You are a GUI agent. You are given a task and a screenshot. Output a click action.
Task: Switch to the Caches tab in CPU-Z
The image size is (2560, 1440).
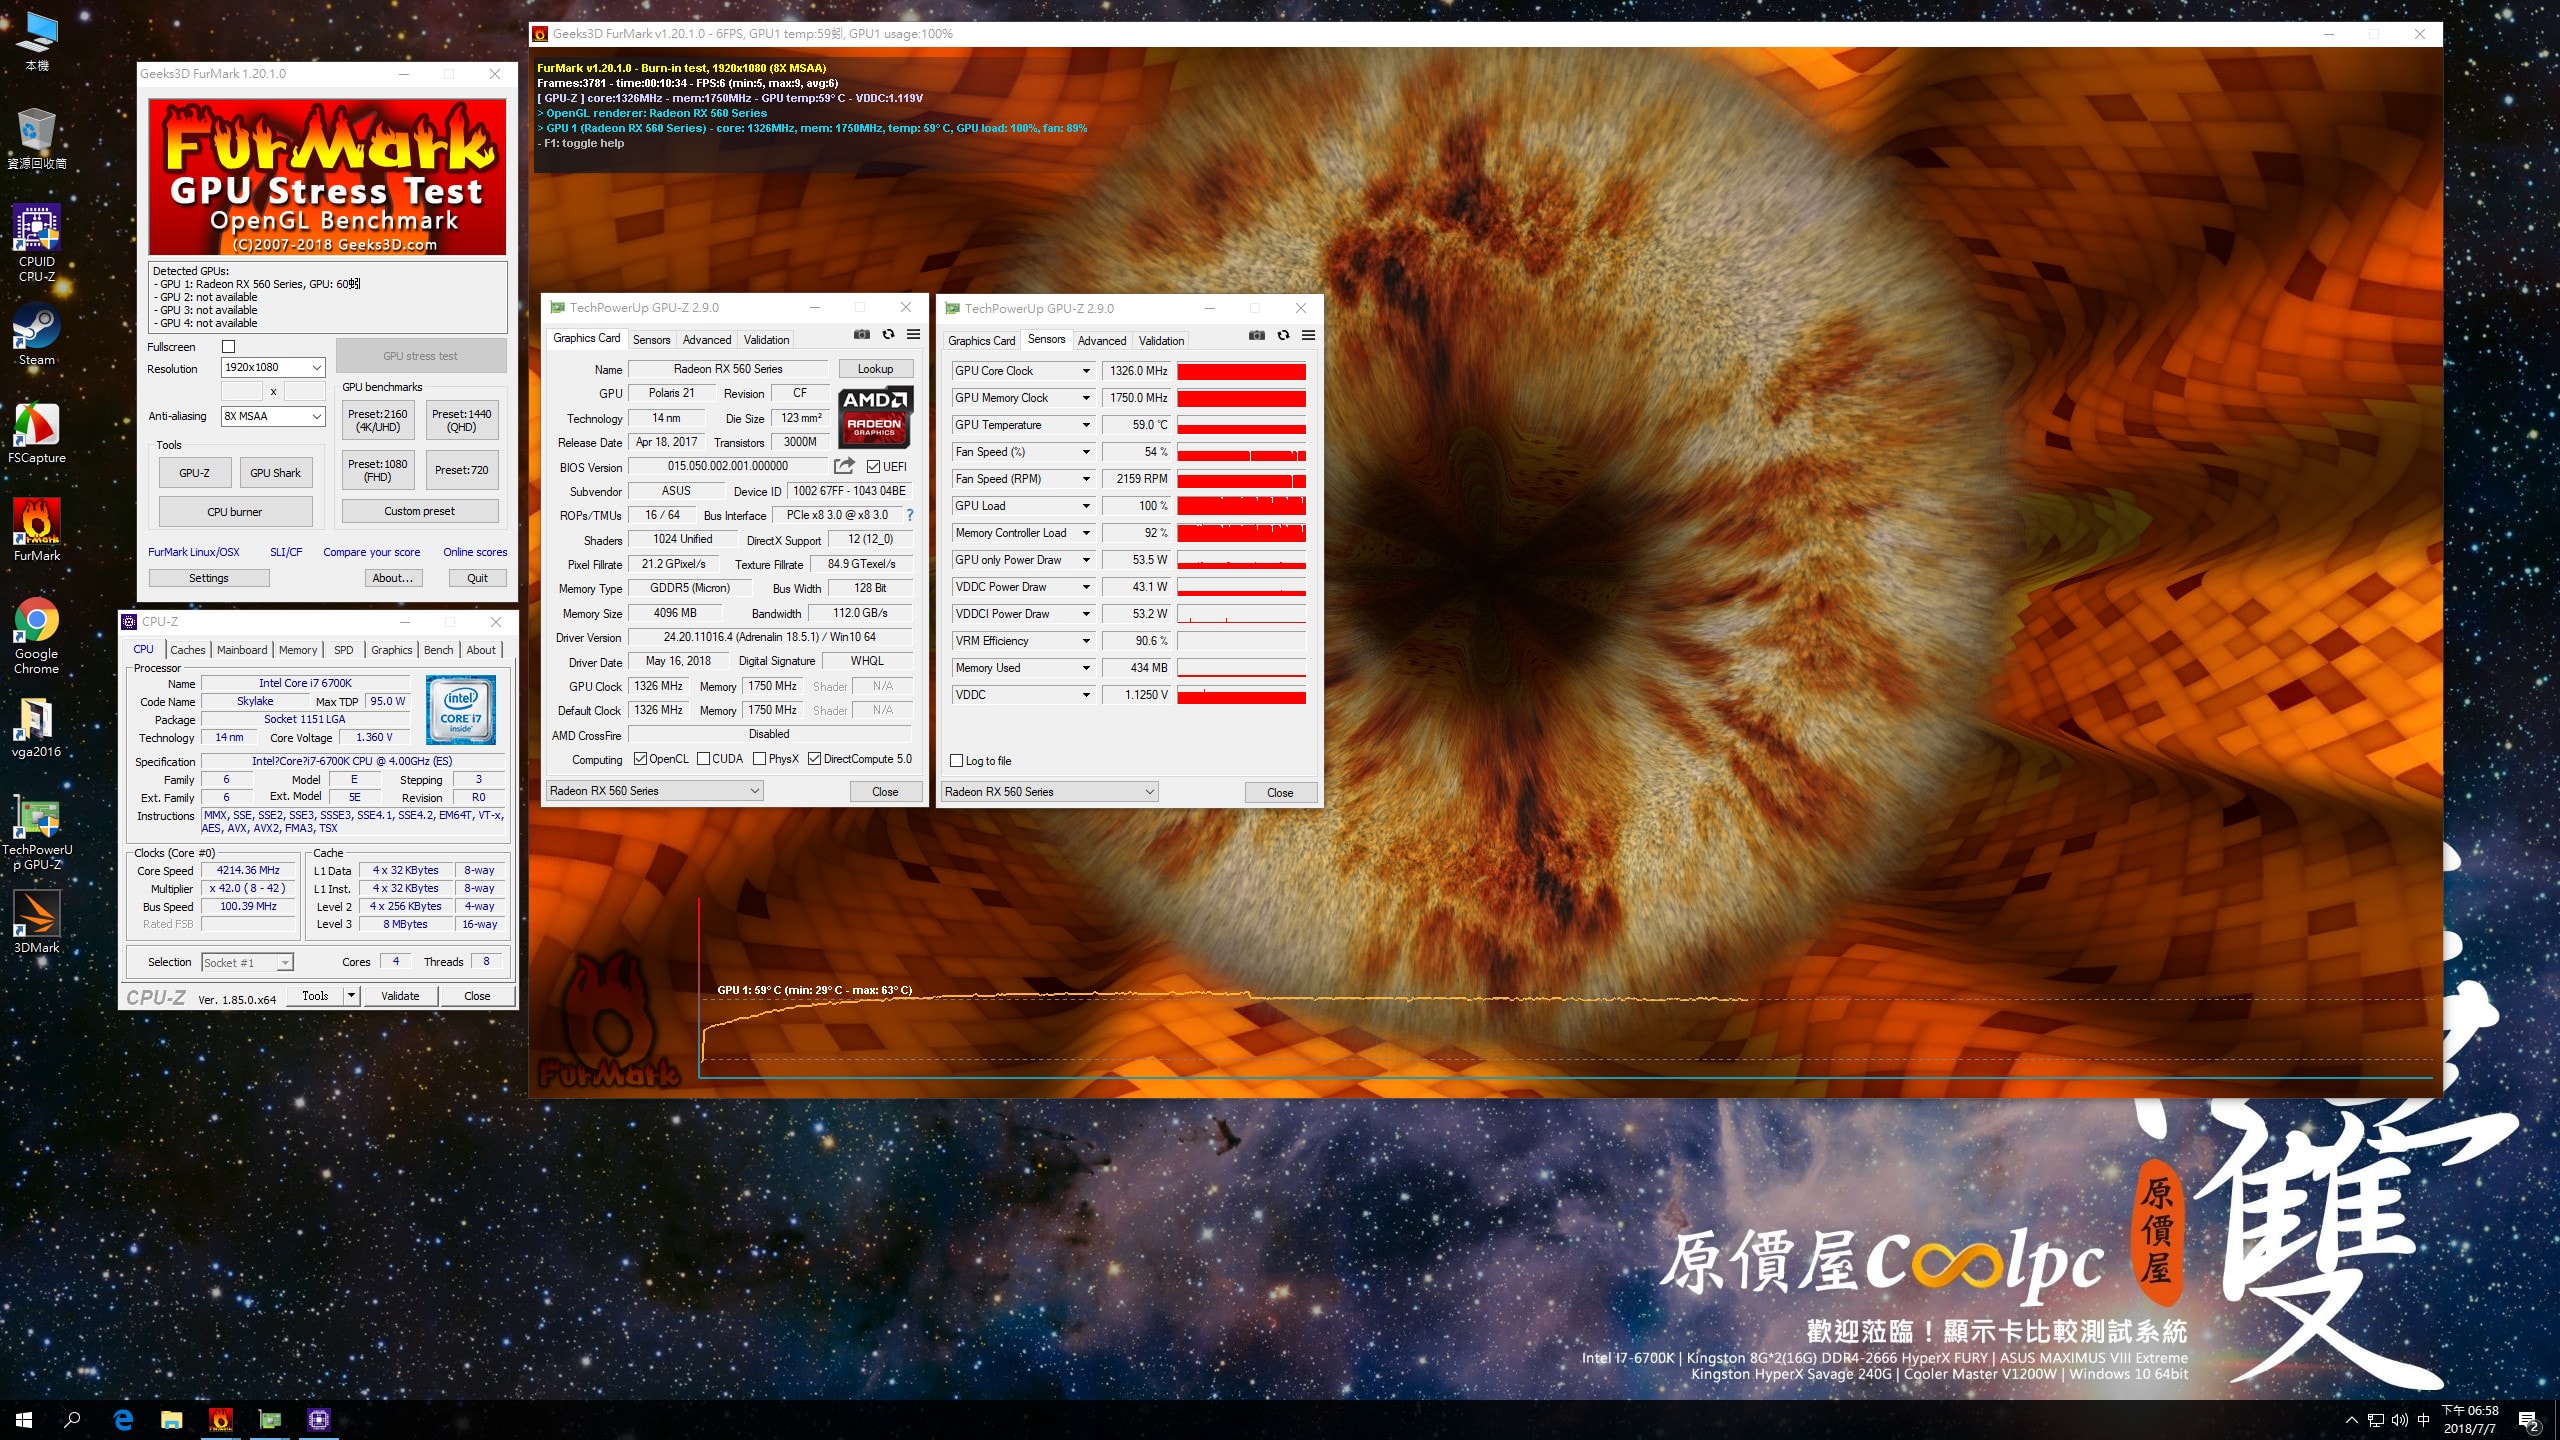[187, 650]
